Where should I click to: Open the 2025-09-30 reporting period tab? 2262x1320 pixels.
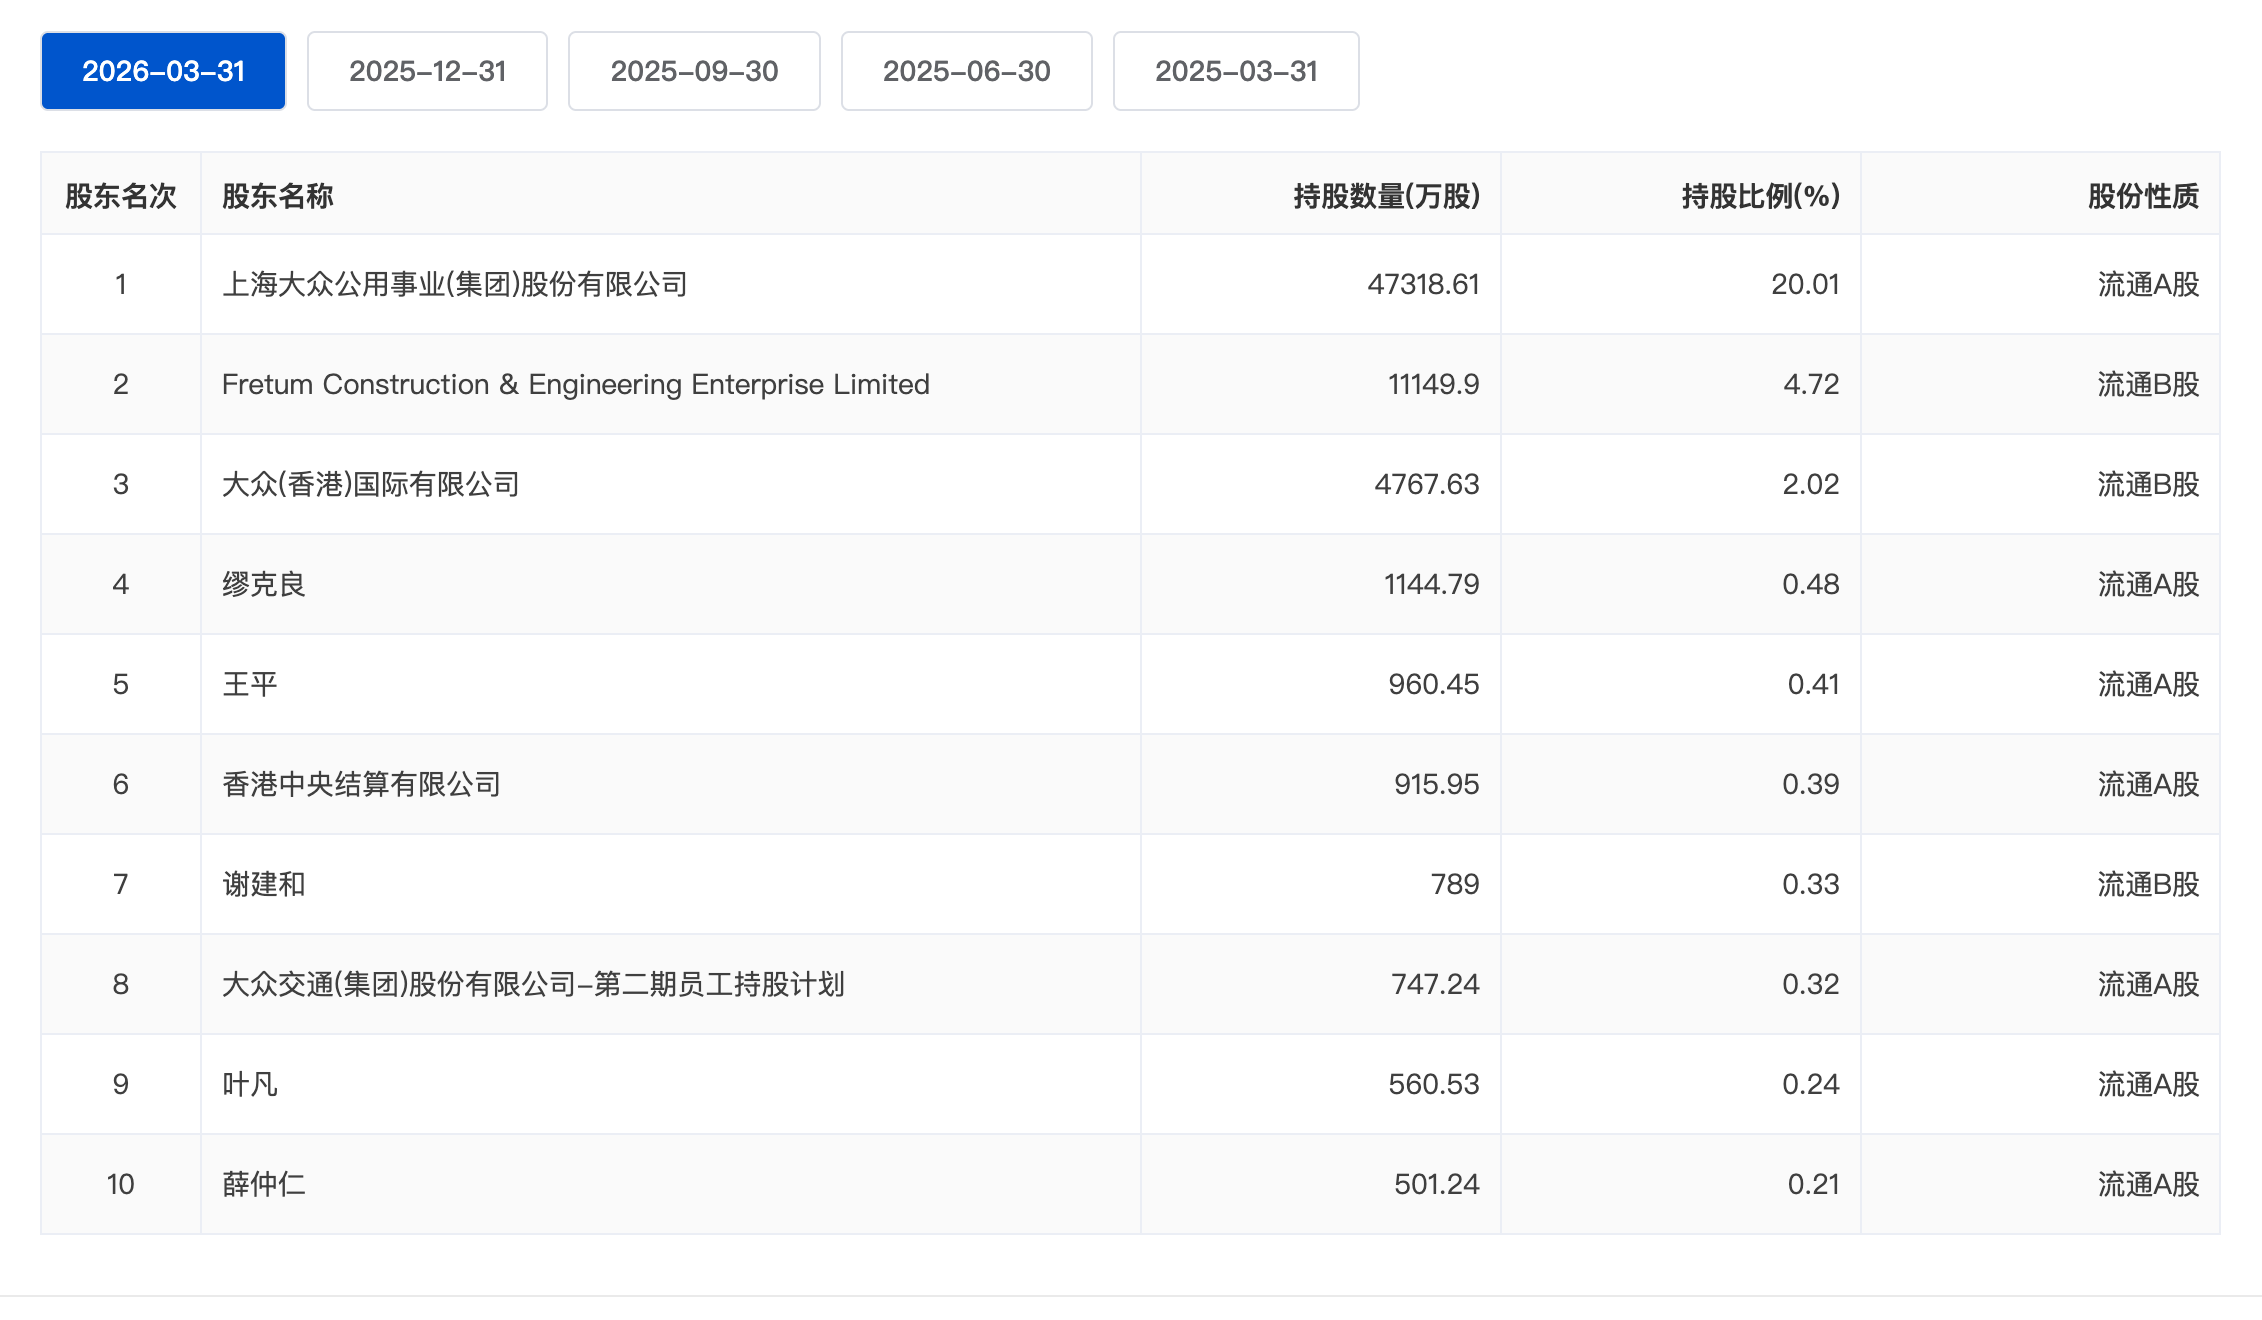coord(694,71)
